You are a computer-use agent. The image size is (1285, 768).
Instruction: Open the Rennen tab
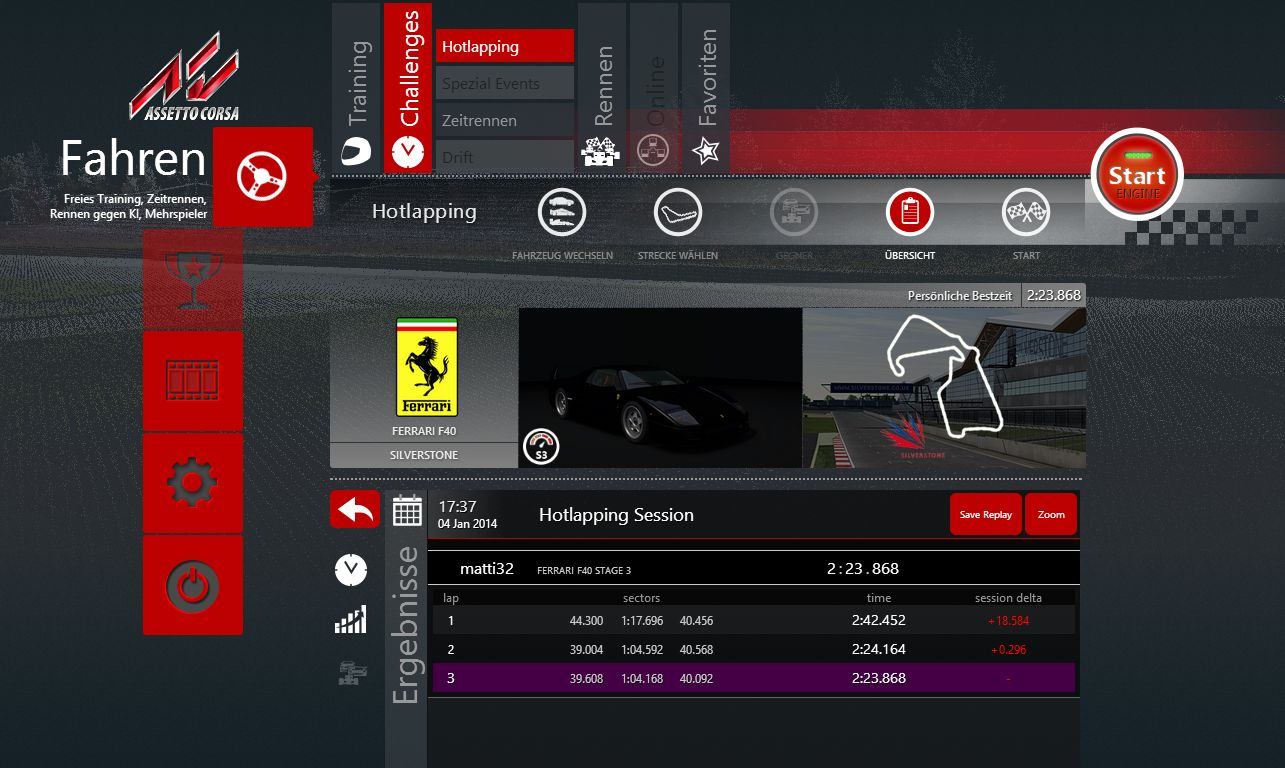pos(602,87)
